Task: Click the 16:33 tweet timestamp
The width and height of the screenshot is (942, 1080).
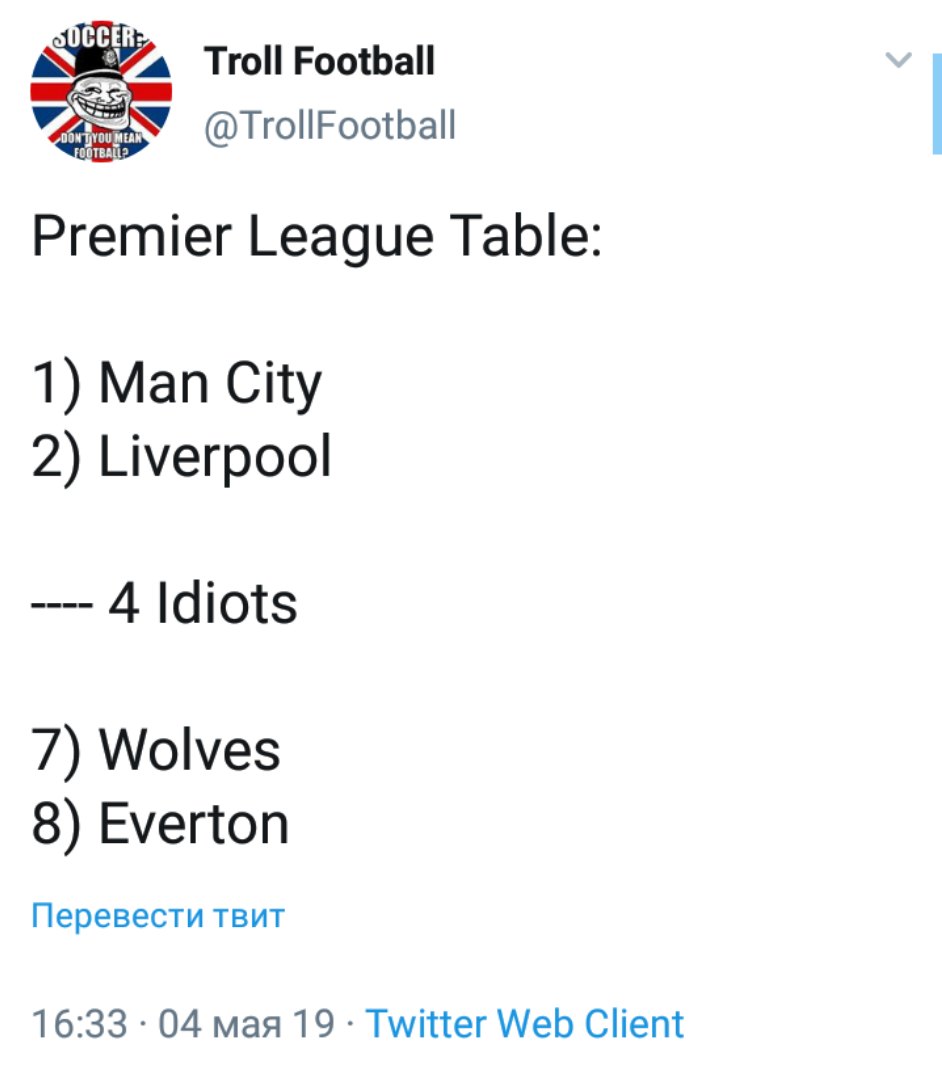Action: 79,1024
